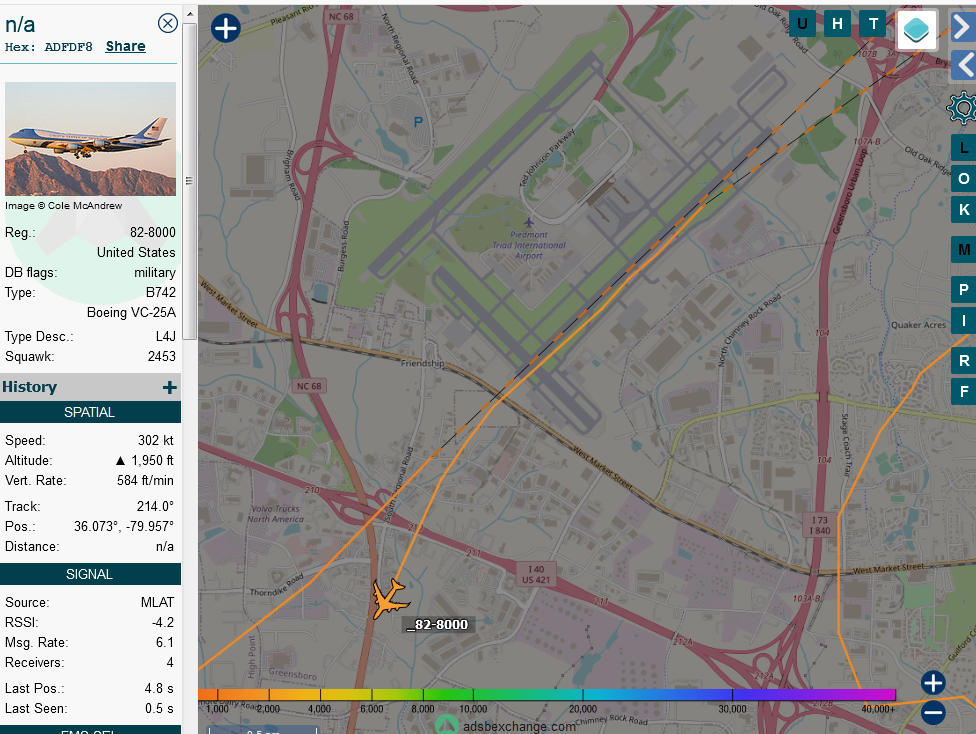Zoom in with the map plus button
This screenshot has height=734, width=976.
click(x=932, y=682)
